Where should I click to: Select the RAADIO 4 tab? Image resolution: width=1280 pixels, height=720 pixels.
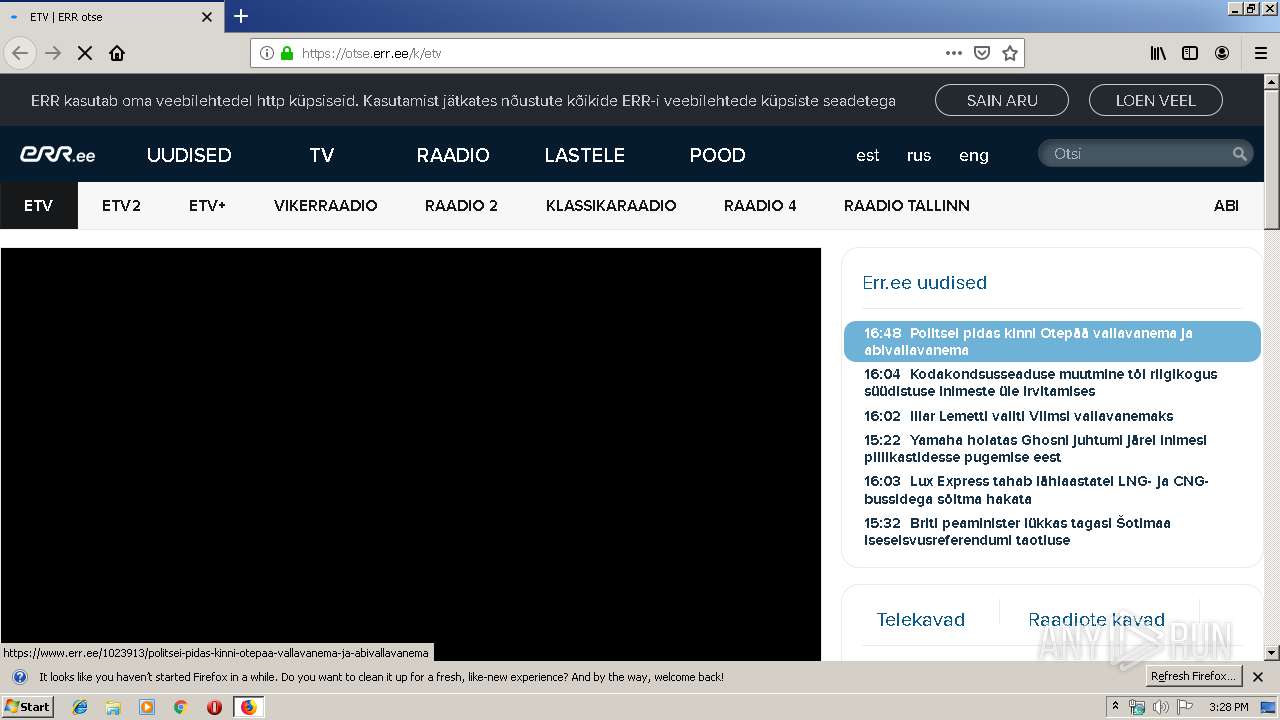(760, 205)
